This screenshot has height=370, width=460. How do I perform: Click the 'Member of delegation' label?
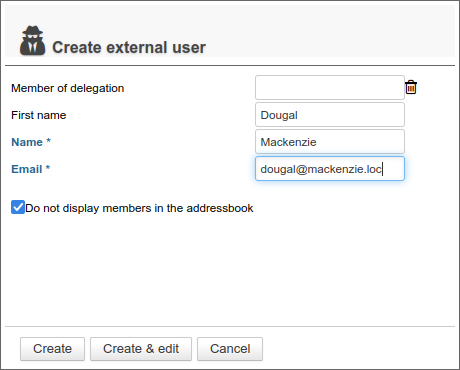click(x=68, y=88)
